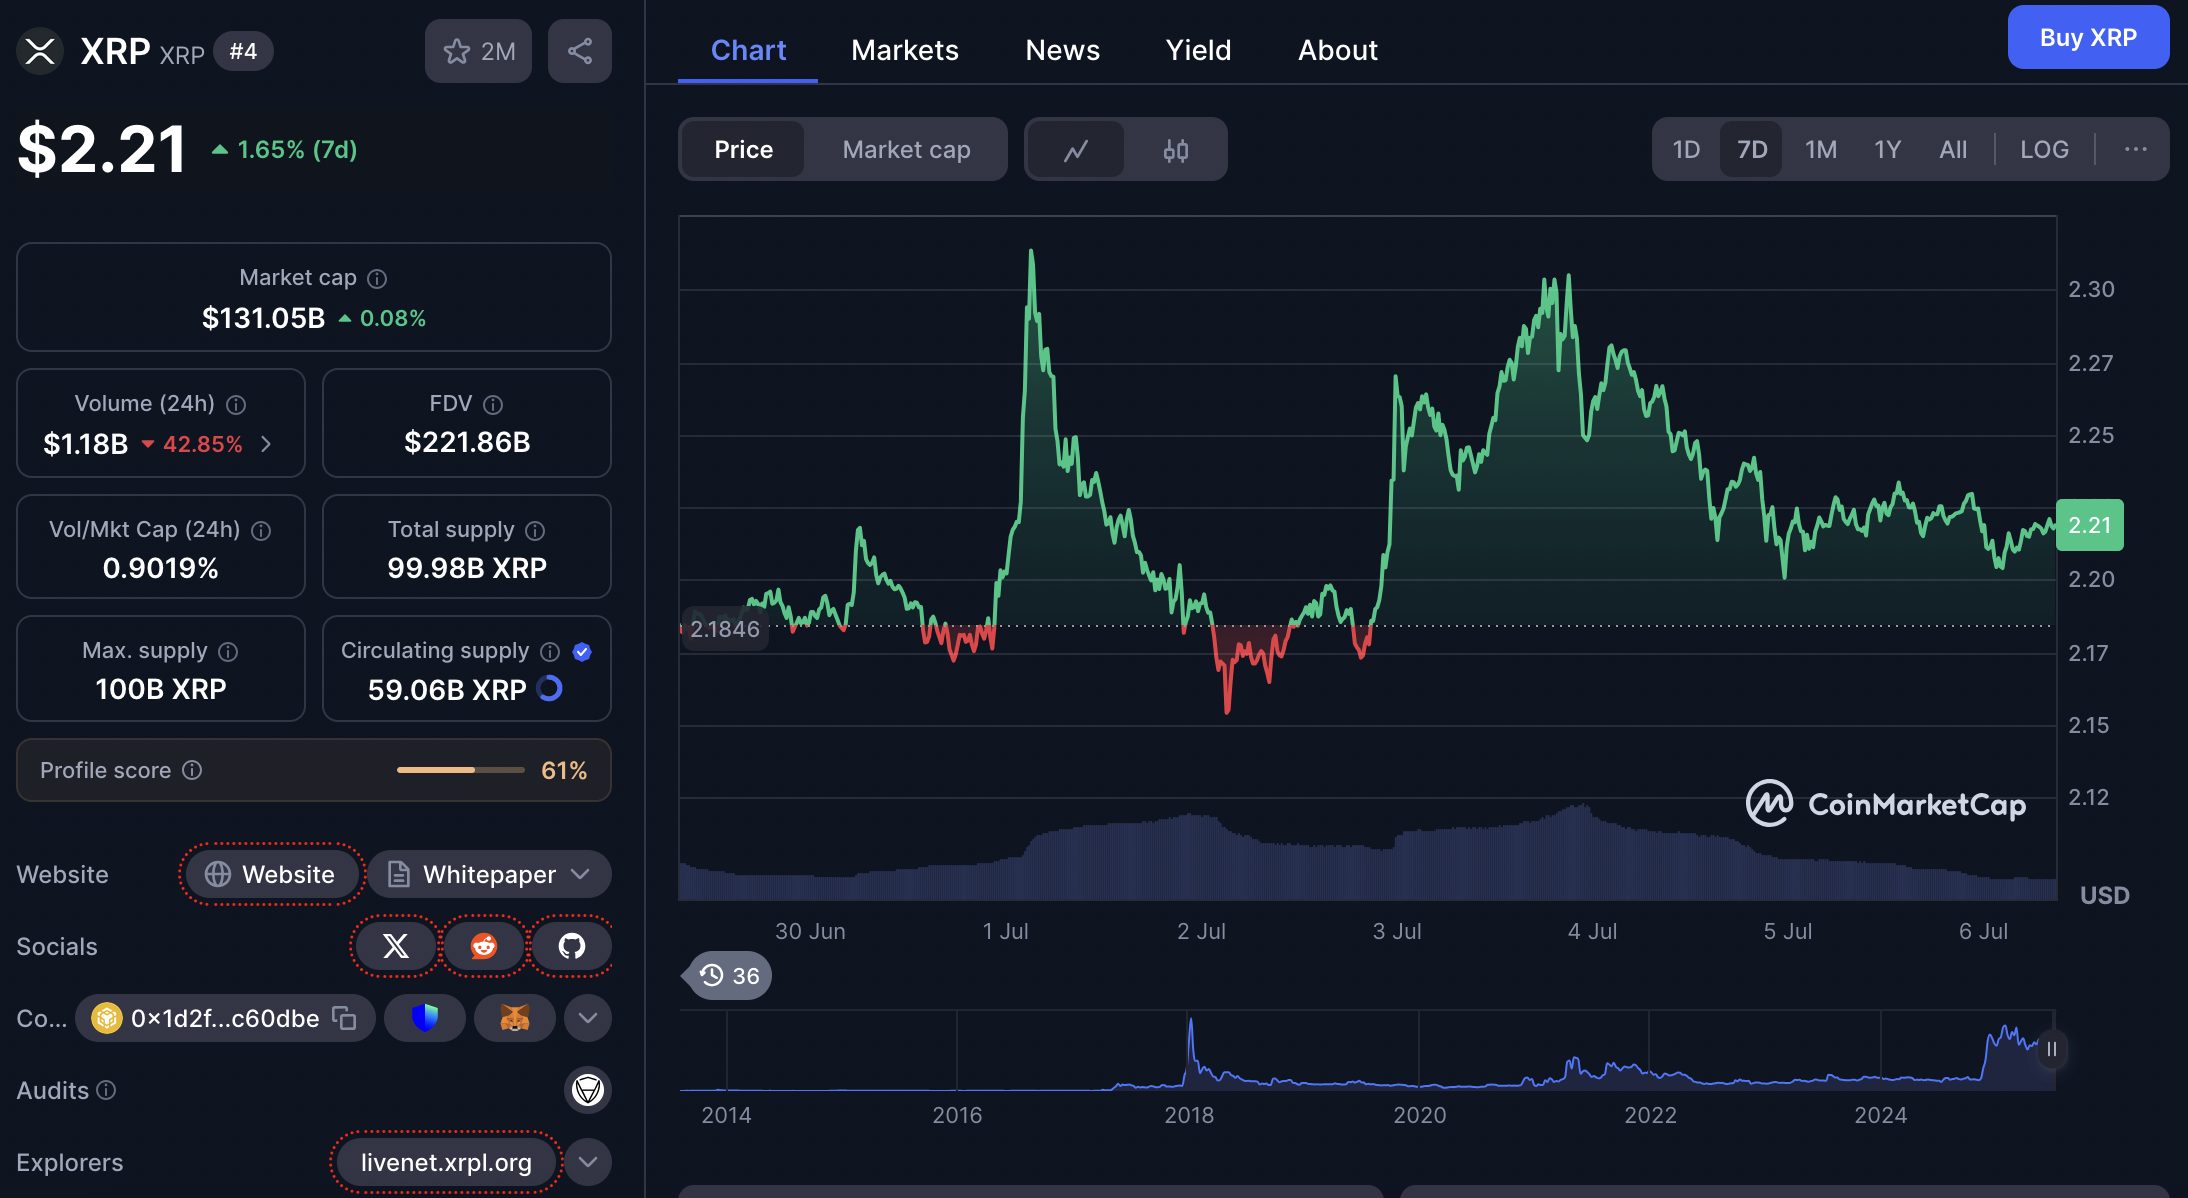Screen dimensions: 2188x1198
Task: Click the 2.1846 baseline price label
Action: pyautogui.click(x=724, y=629)
